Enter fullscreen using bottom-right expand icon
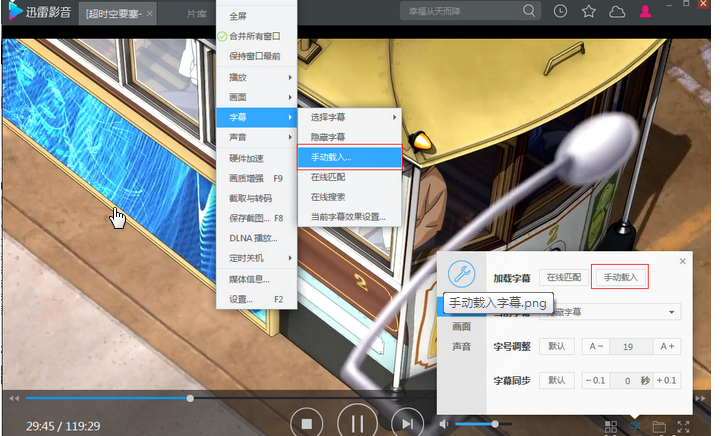This screenshot has height=436, width=722. [684, 427]
